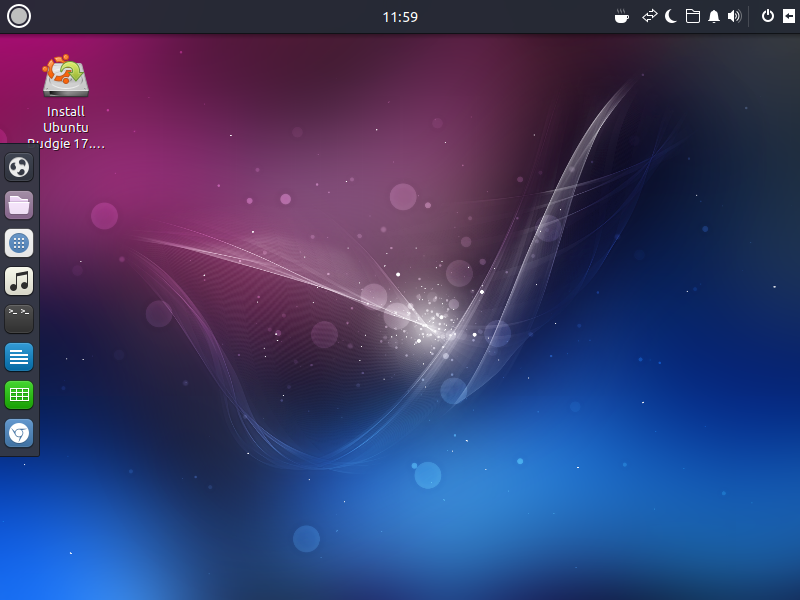Click the 11:59 clock

(x=400, y=17)
